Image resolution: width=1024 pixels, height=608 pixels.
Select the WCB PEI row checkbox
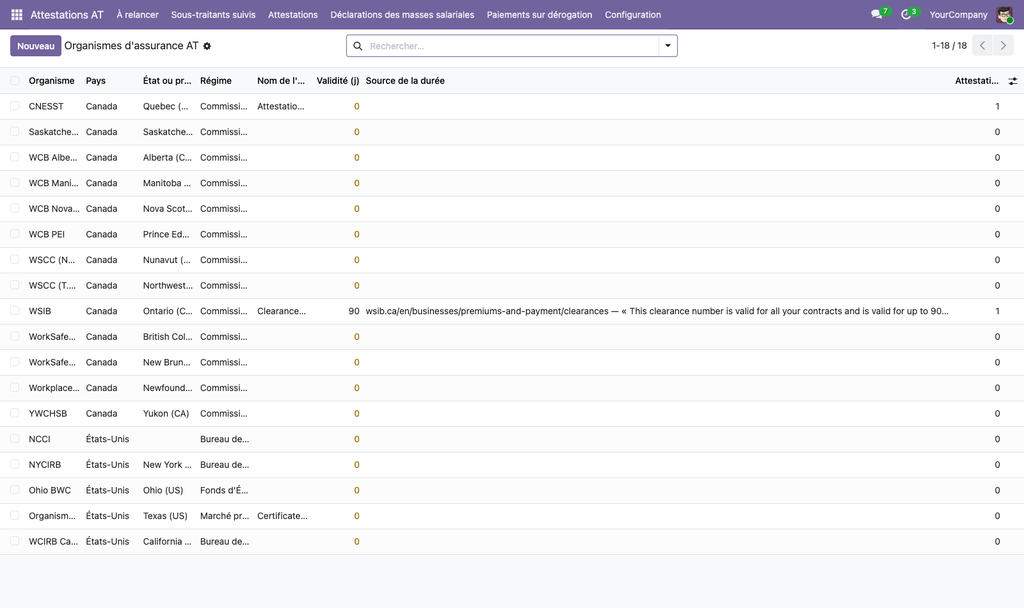coord(14,234)
